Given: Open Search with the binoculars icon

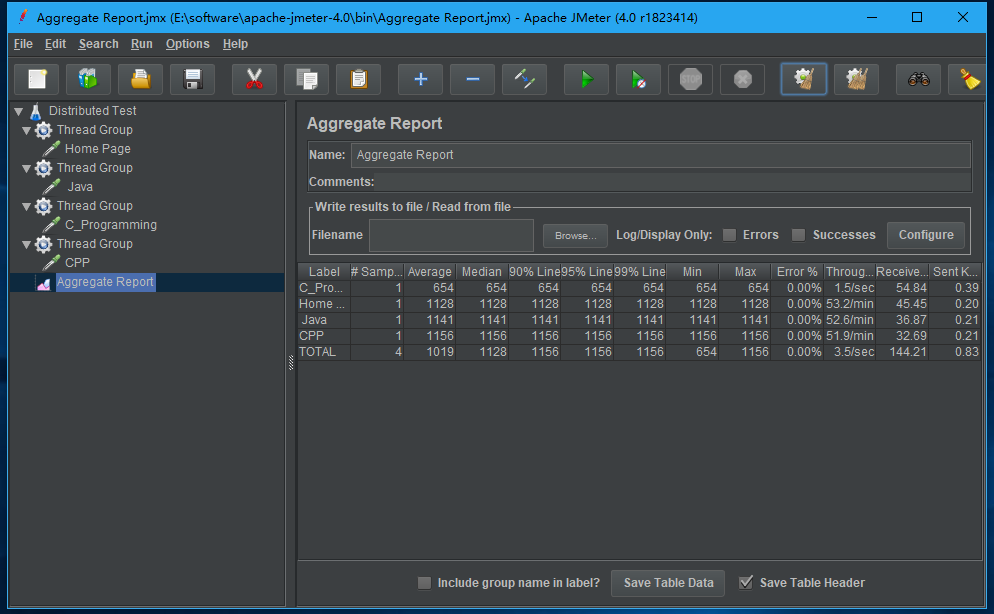Looking at the screenshot, I should click(918, 79).
